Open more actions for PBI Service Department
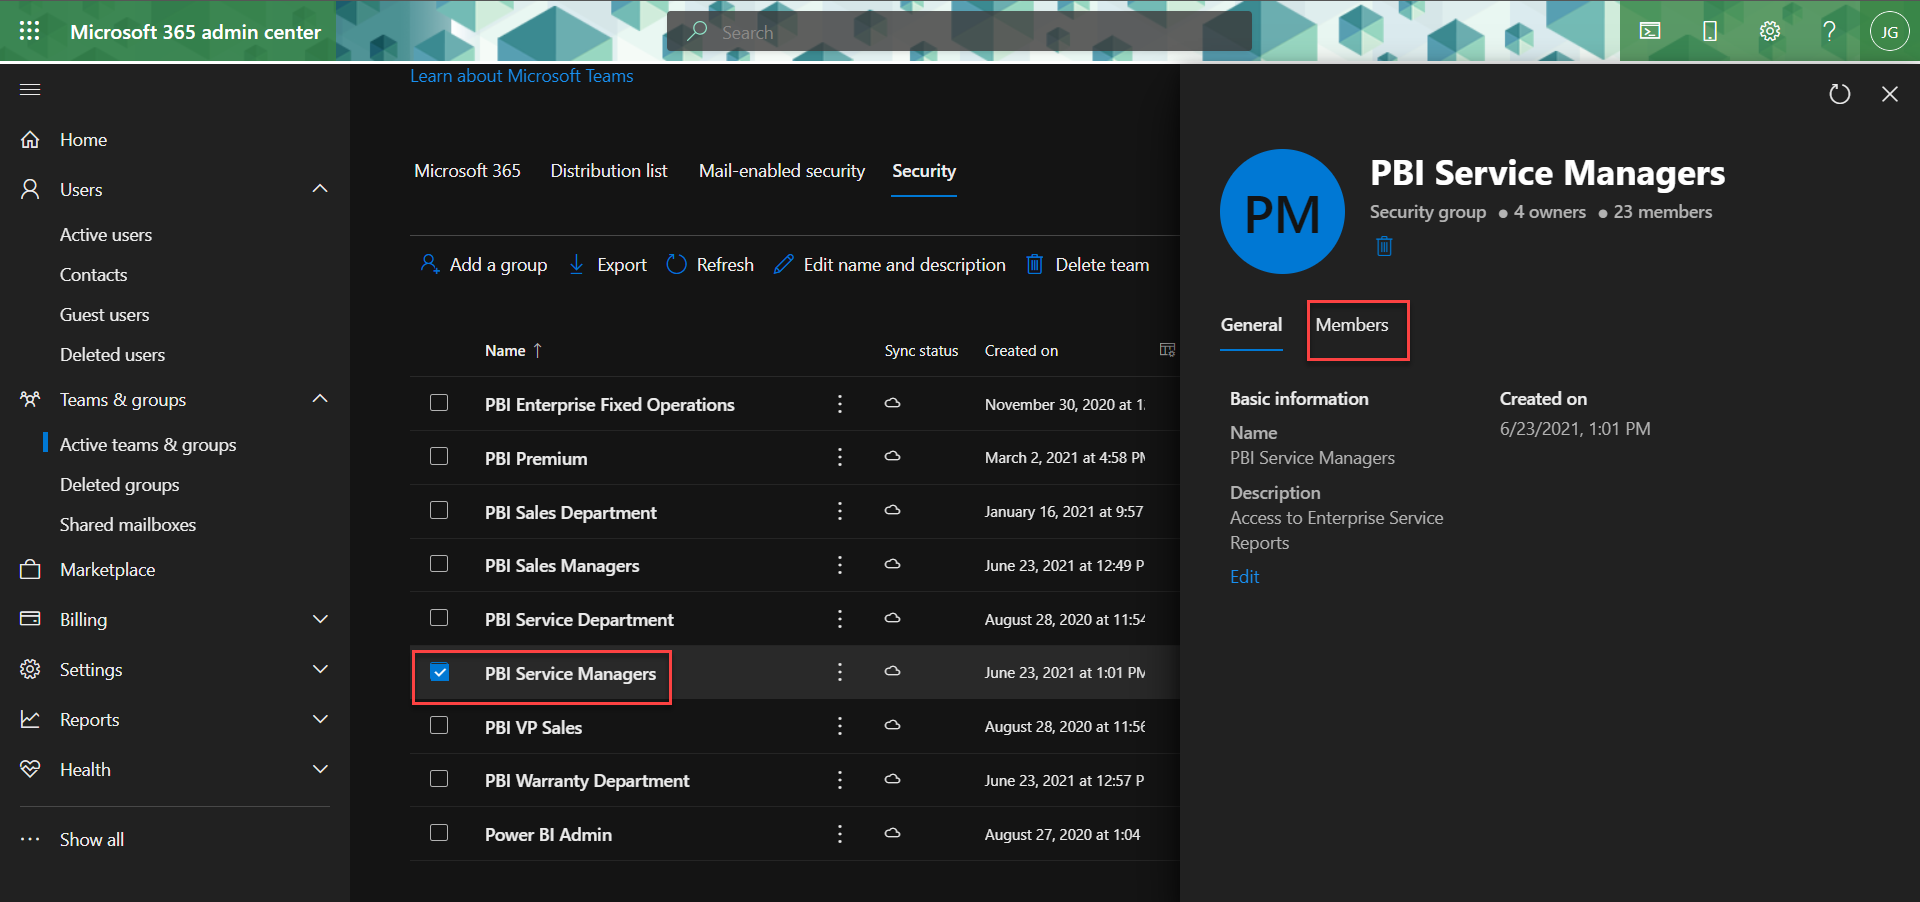The width and height of the screenshot is (1920, 902). click(x=840, y=619)
